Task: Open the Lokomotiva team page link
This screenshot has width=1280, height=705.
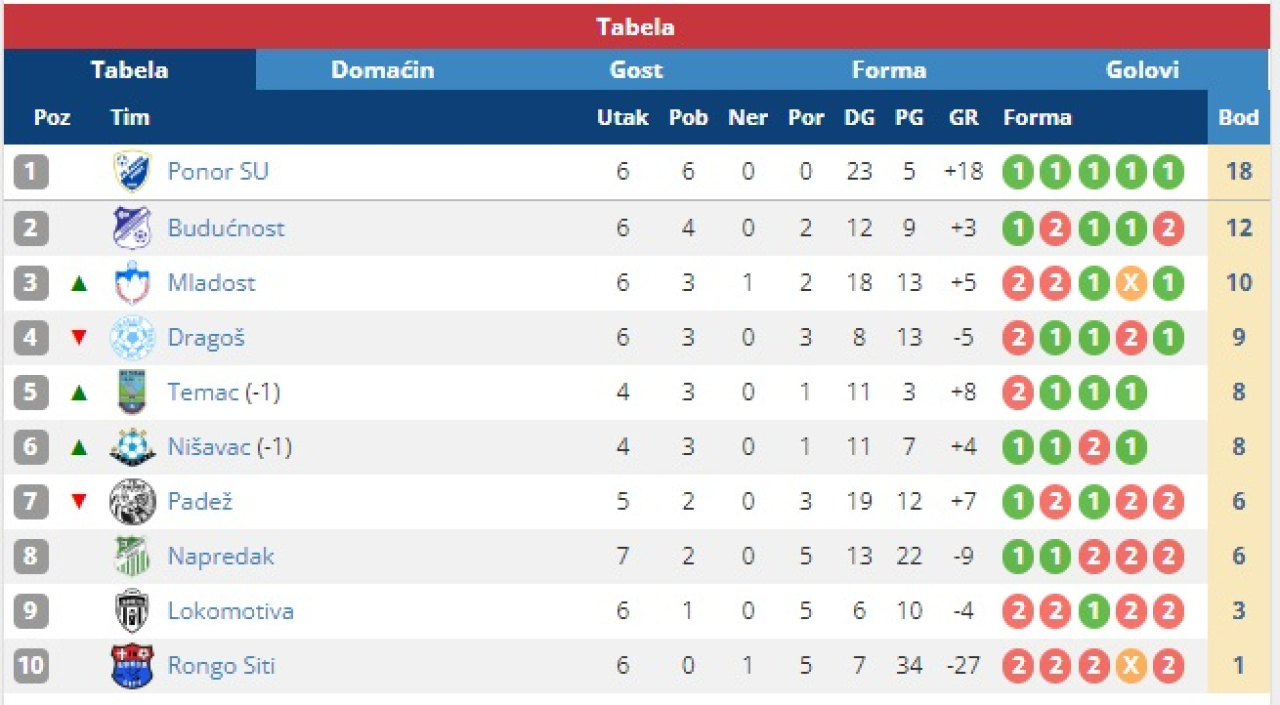Action: (230, 611)
